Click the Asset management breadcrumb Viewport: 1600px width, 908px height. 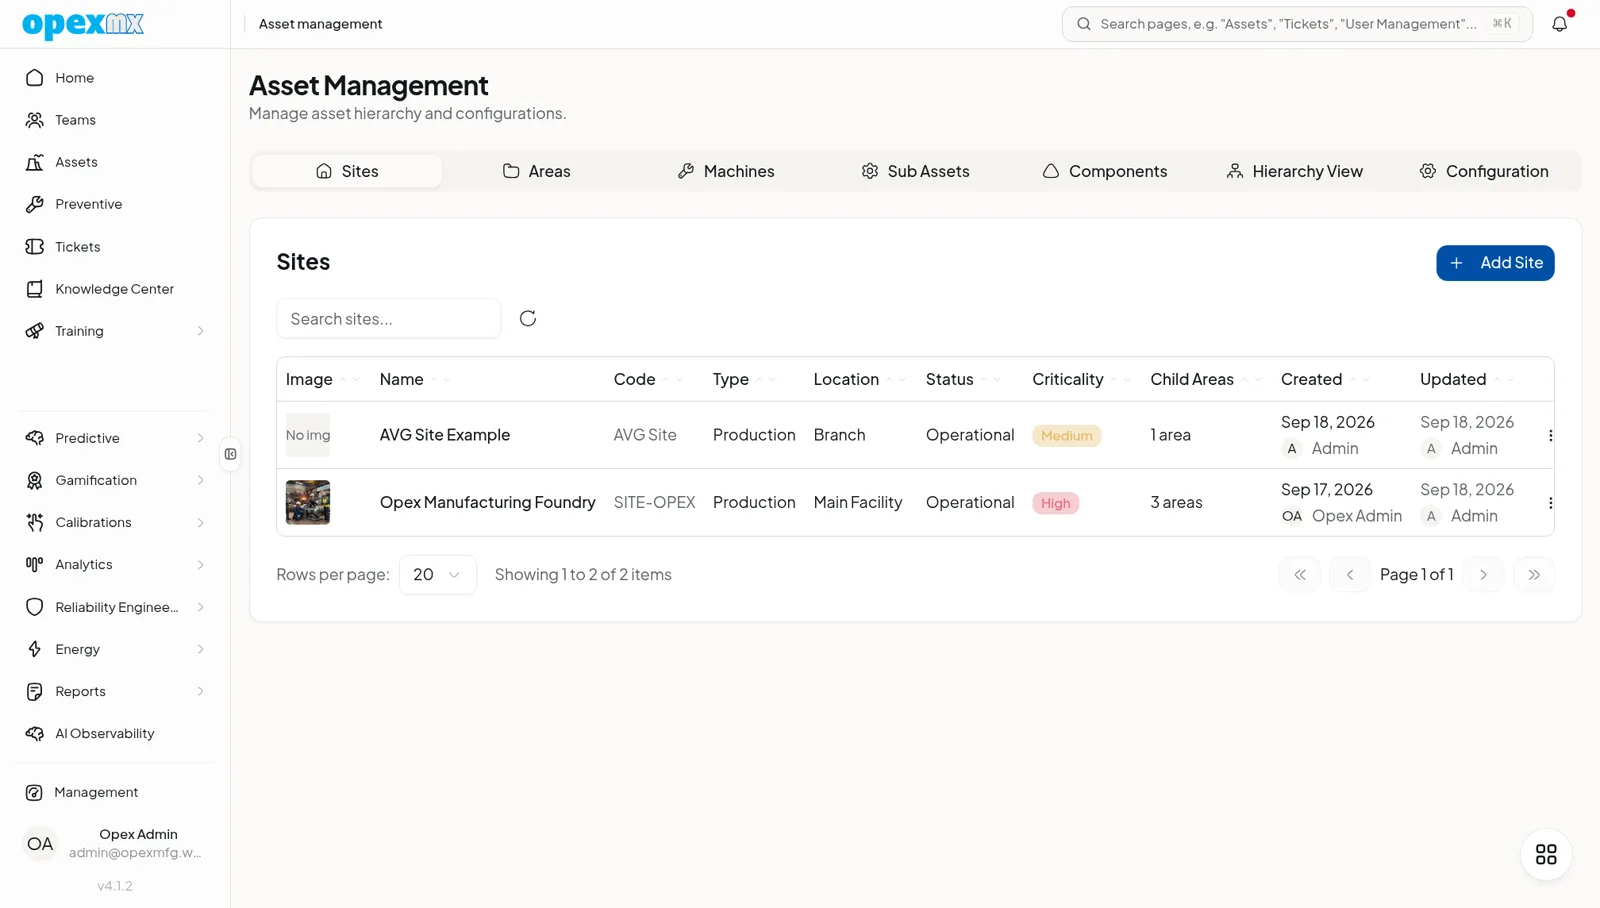[x=320, y=24]
